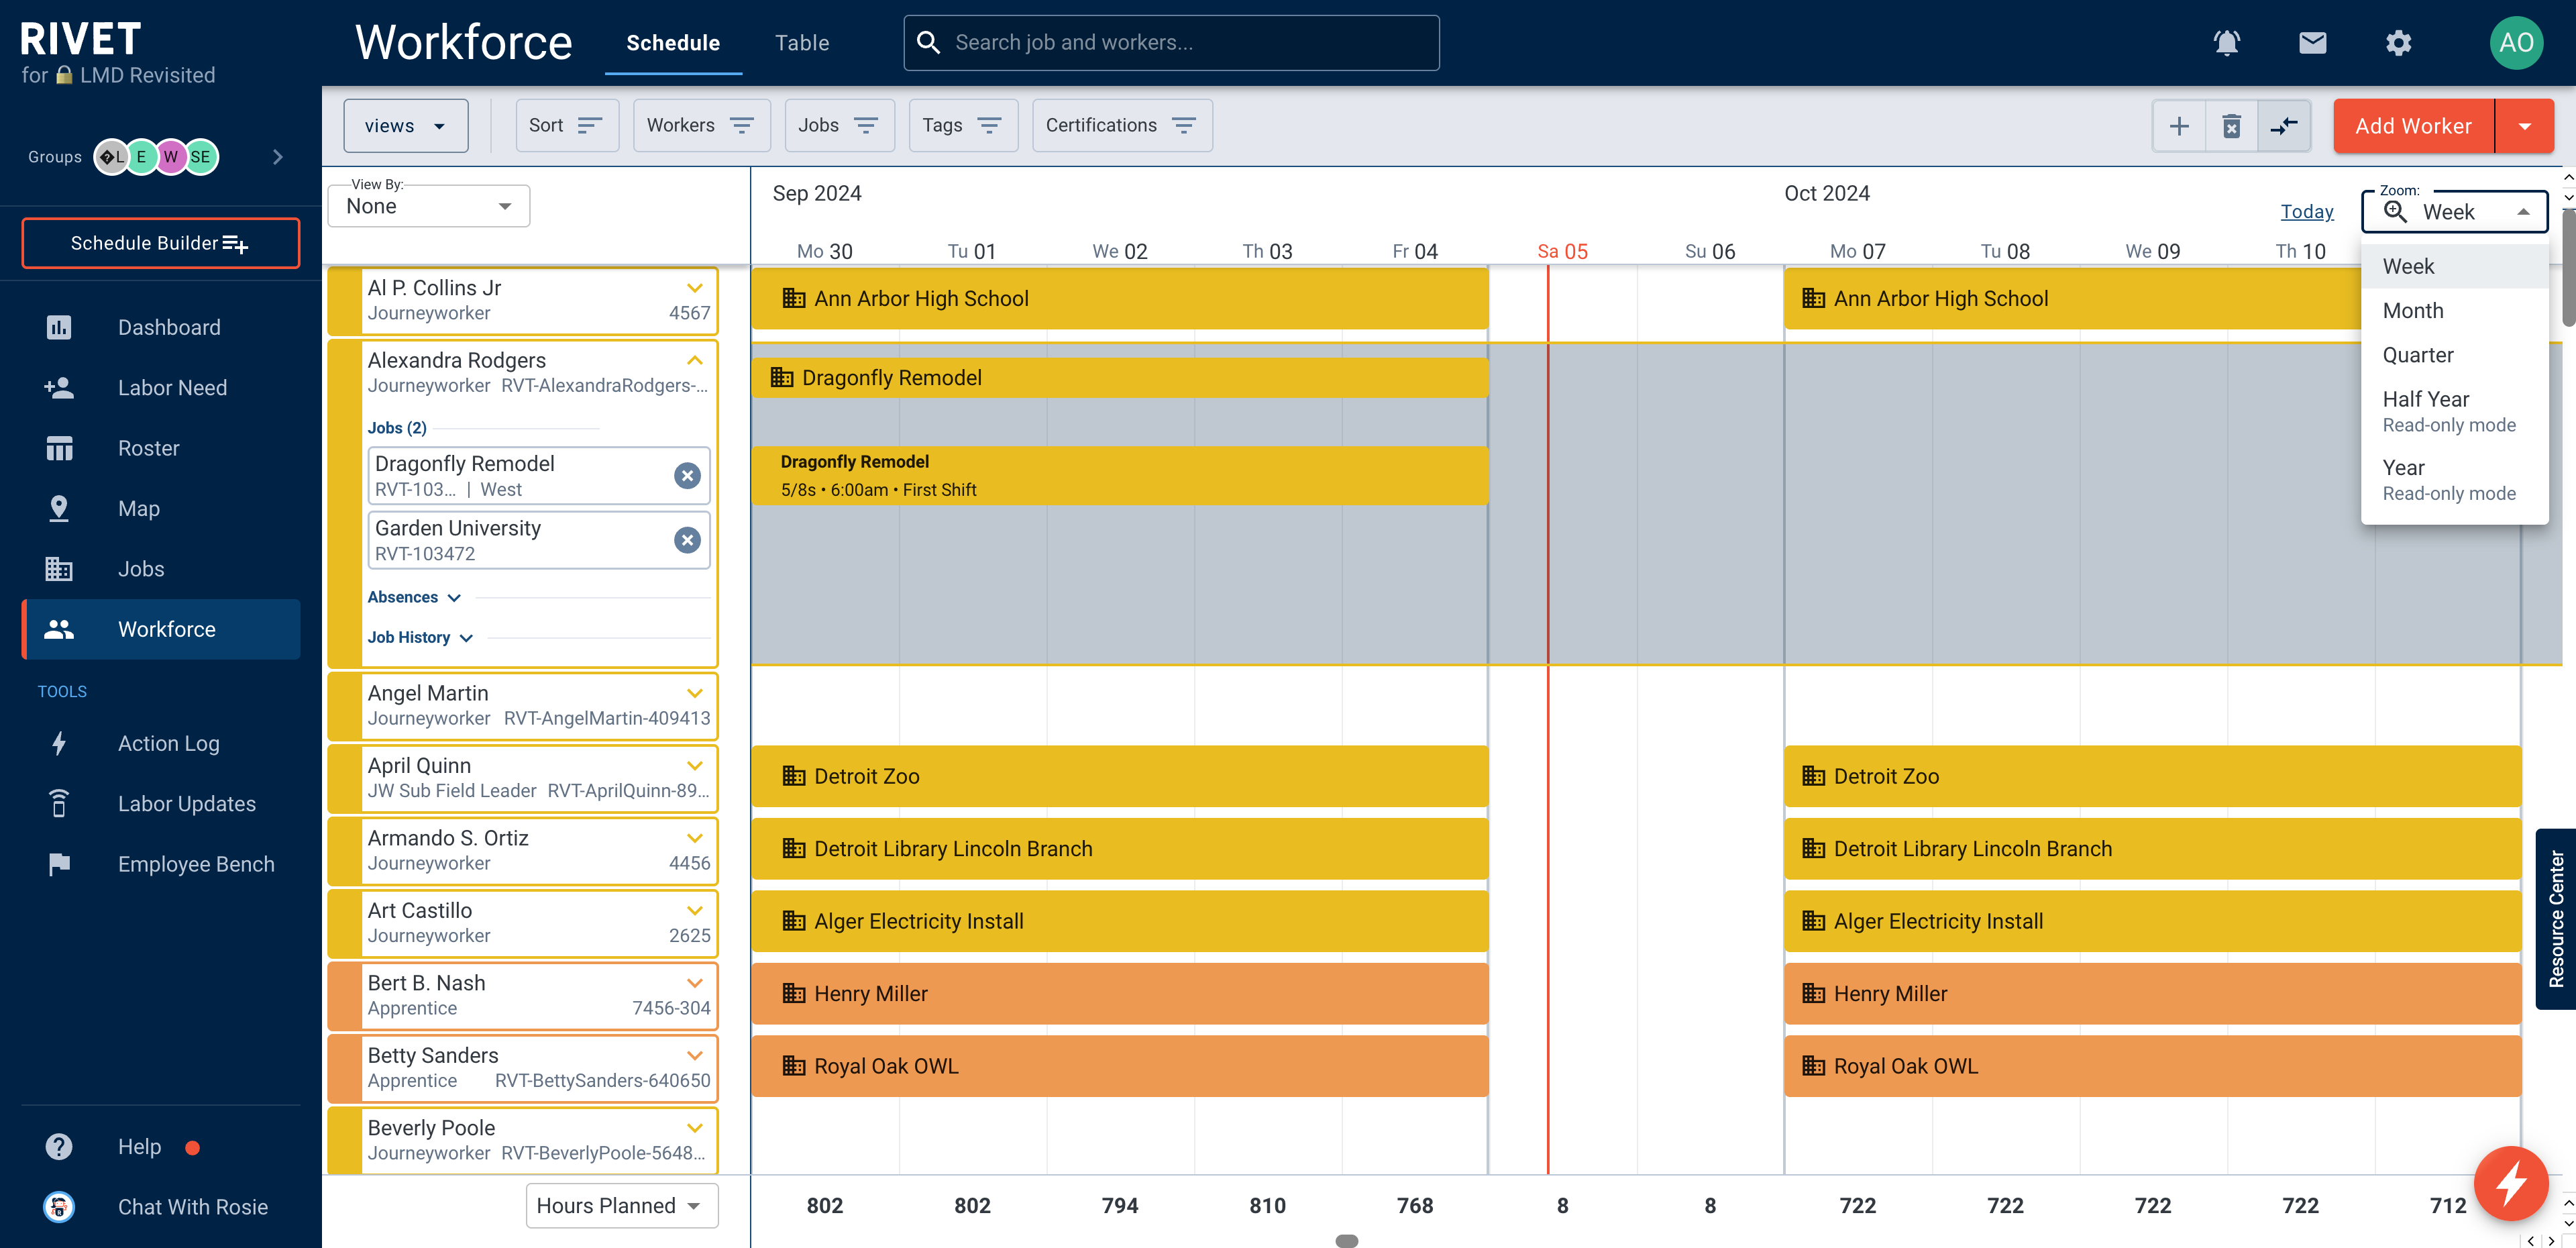The height and width of the screenshot is (1248, 2576).
Task: Go to Labor Need in sidebar
Action: pos(161,388)
